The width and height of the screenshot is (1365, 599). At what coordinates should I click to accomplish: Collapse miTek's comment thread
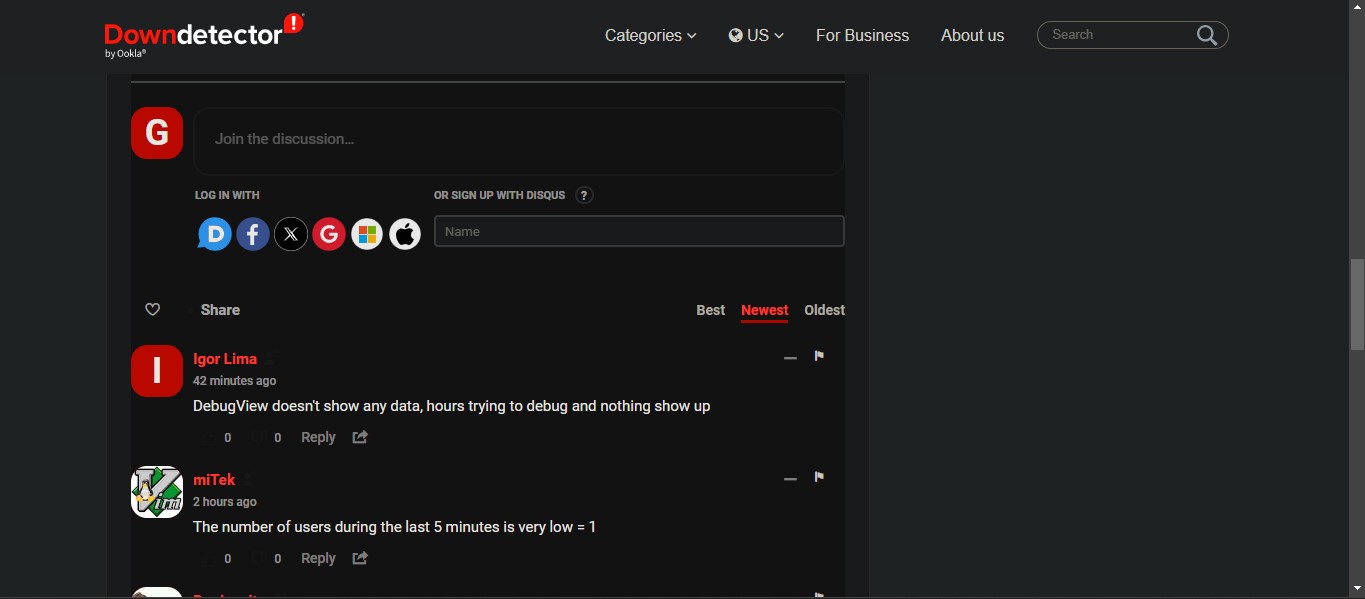click(x=790, y=478)
